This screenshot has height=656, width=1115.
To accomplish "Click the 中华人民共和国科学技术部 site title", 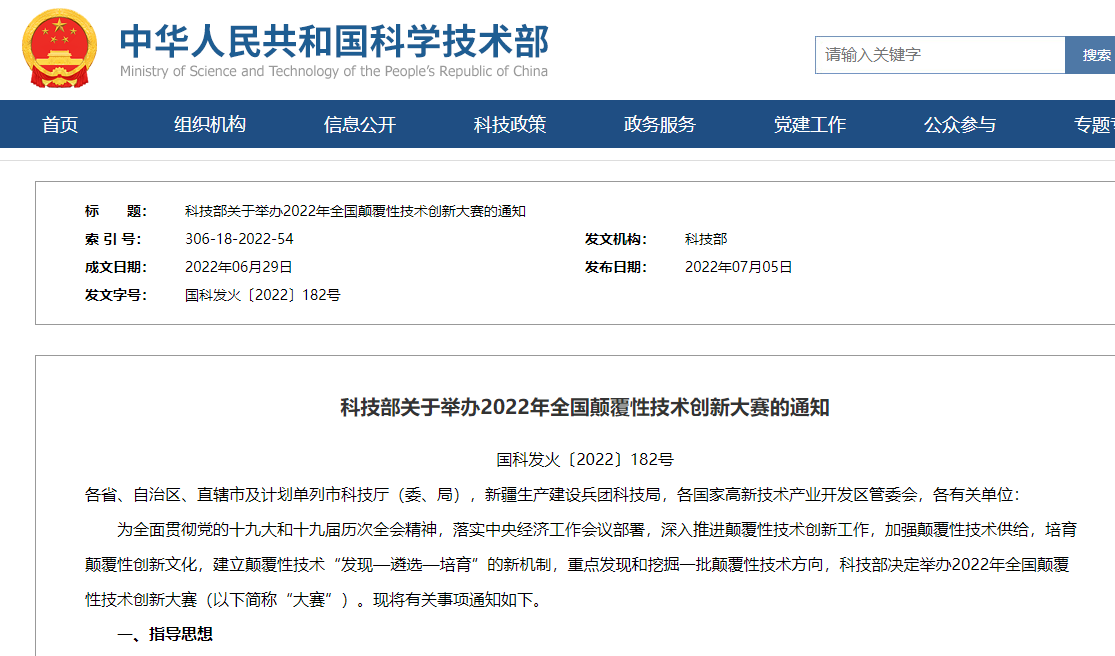I will tap(334, 40).
